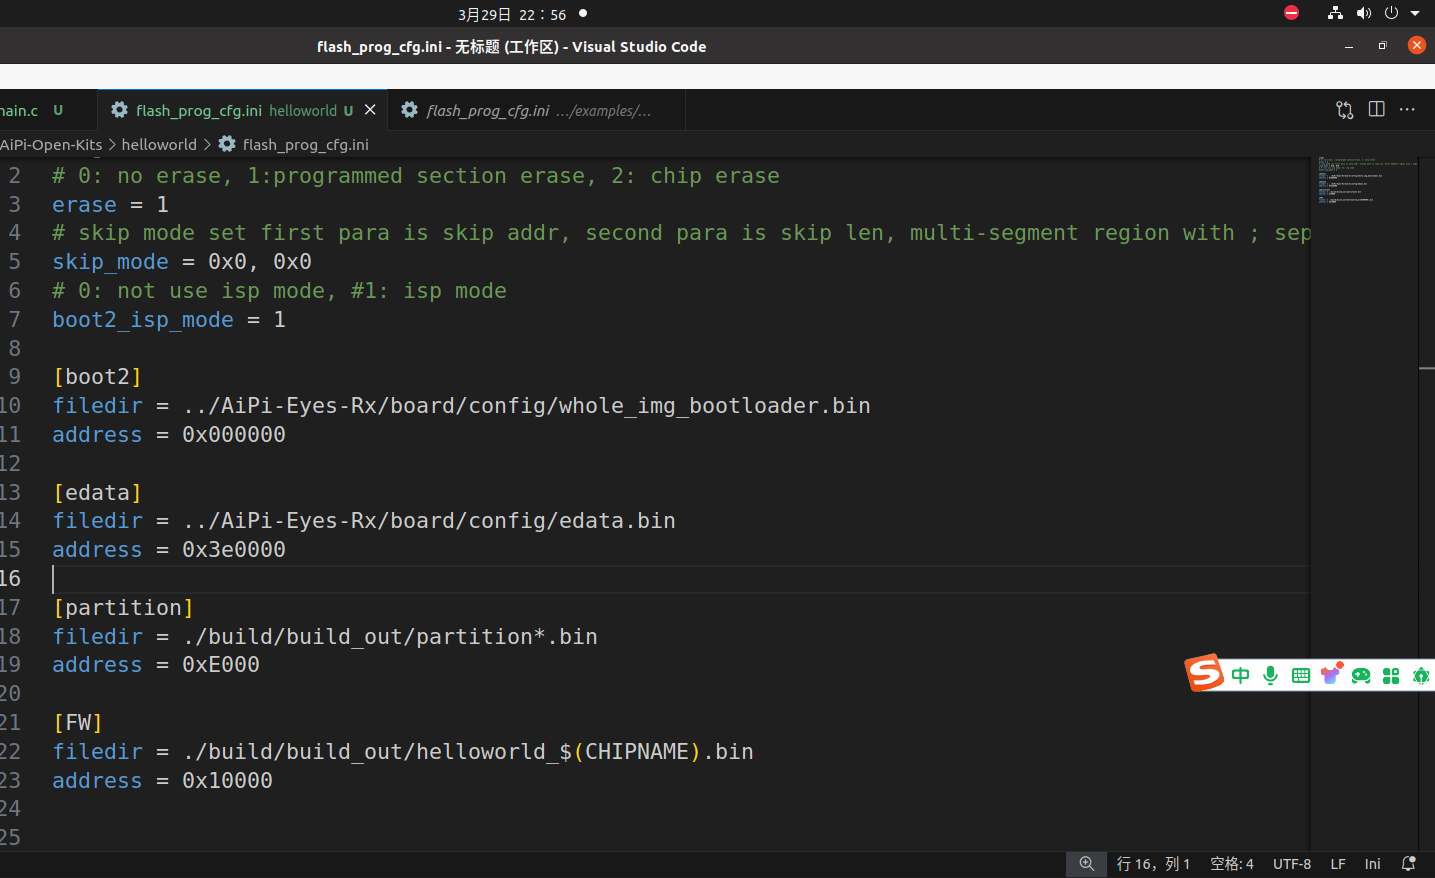Click the 'skip_mode = 0x0, 0x0' line

[182, 262]
